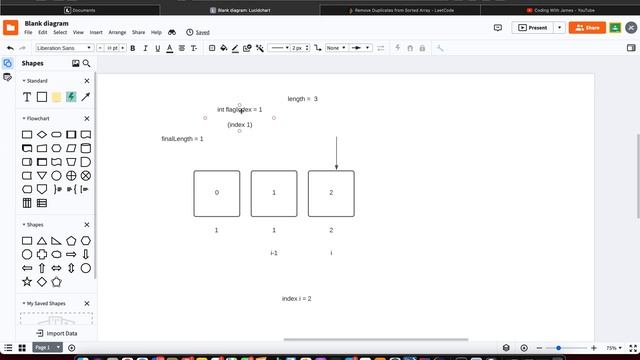Collapse the My Saved Shapes section
The image size is (640, 360).
(24, 303)
